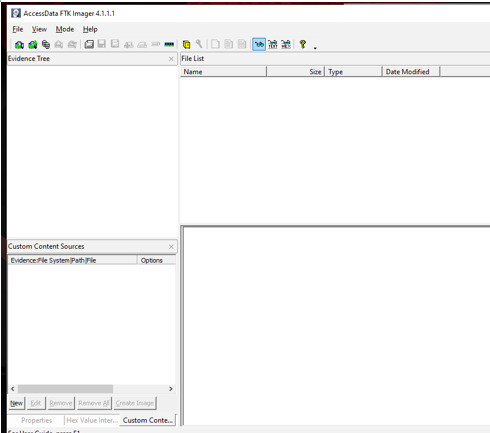Switch to the Custom Content tab
The image size is (490, 433).
click(x=148, y=420)
